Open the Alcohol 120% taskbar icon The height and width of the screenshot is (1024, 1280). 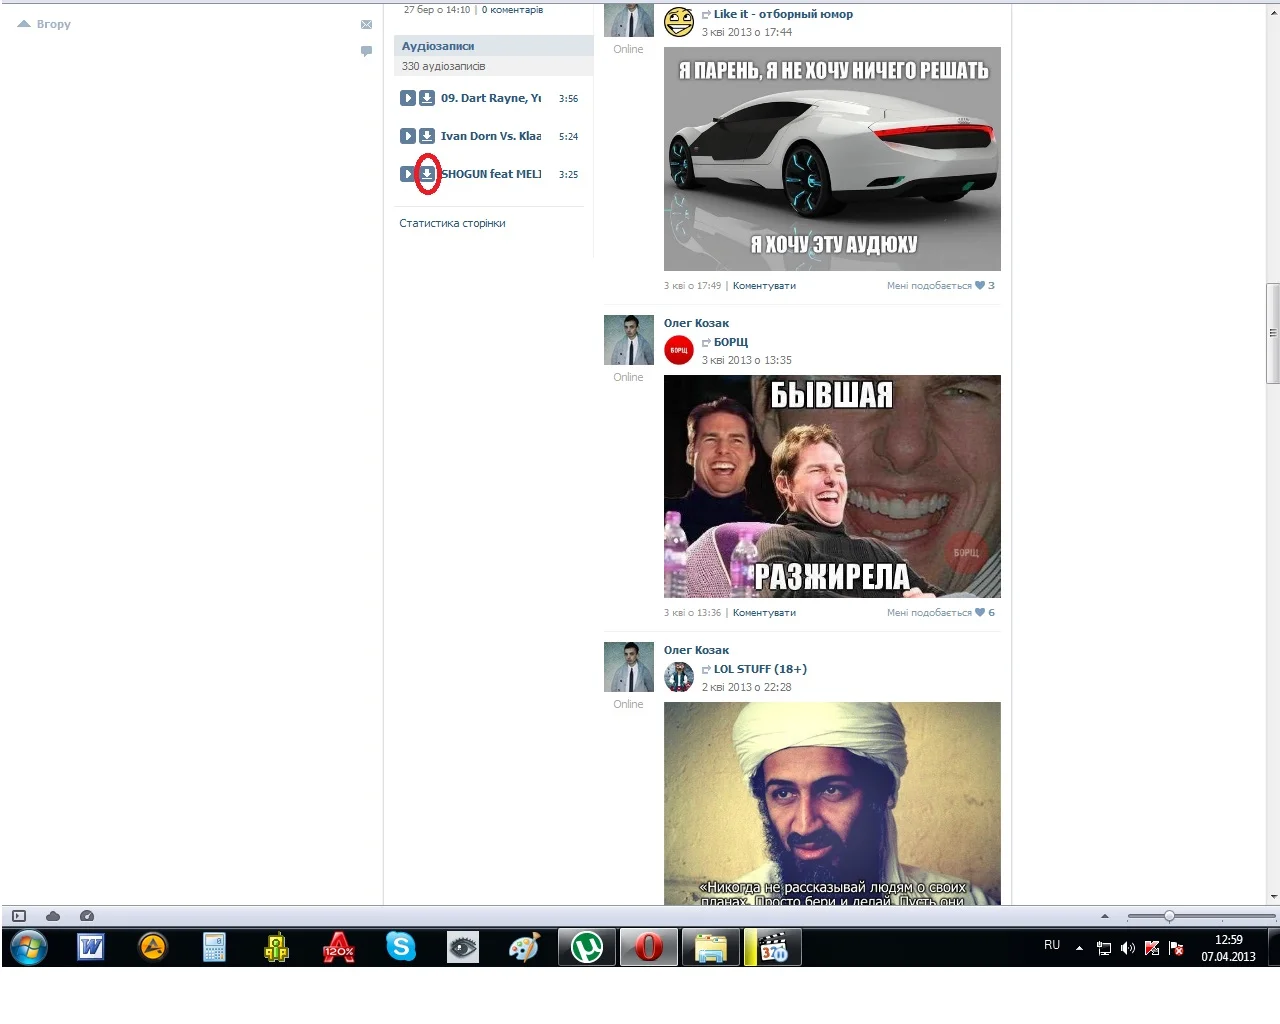point(339,947)
